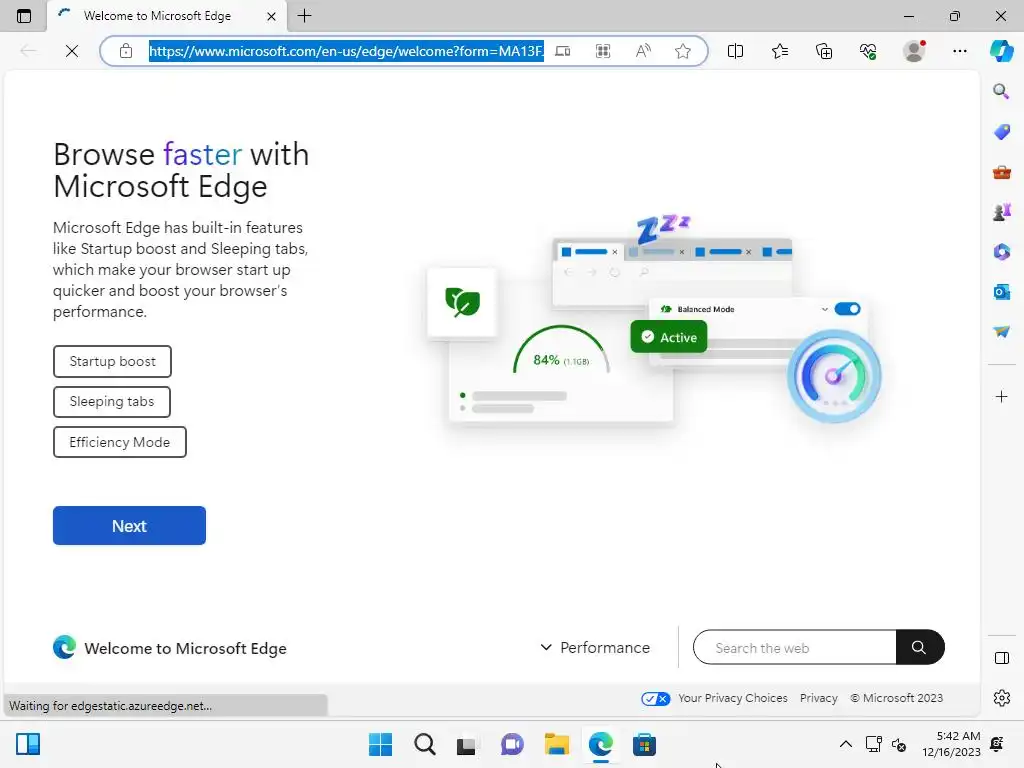The height and width of the screenshot is (768, 1024).
Task: Open sidebar settings gear
Action: point(1002,698)
